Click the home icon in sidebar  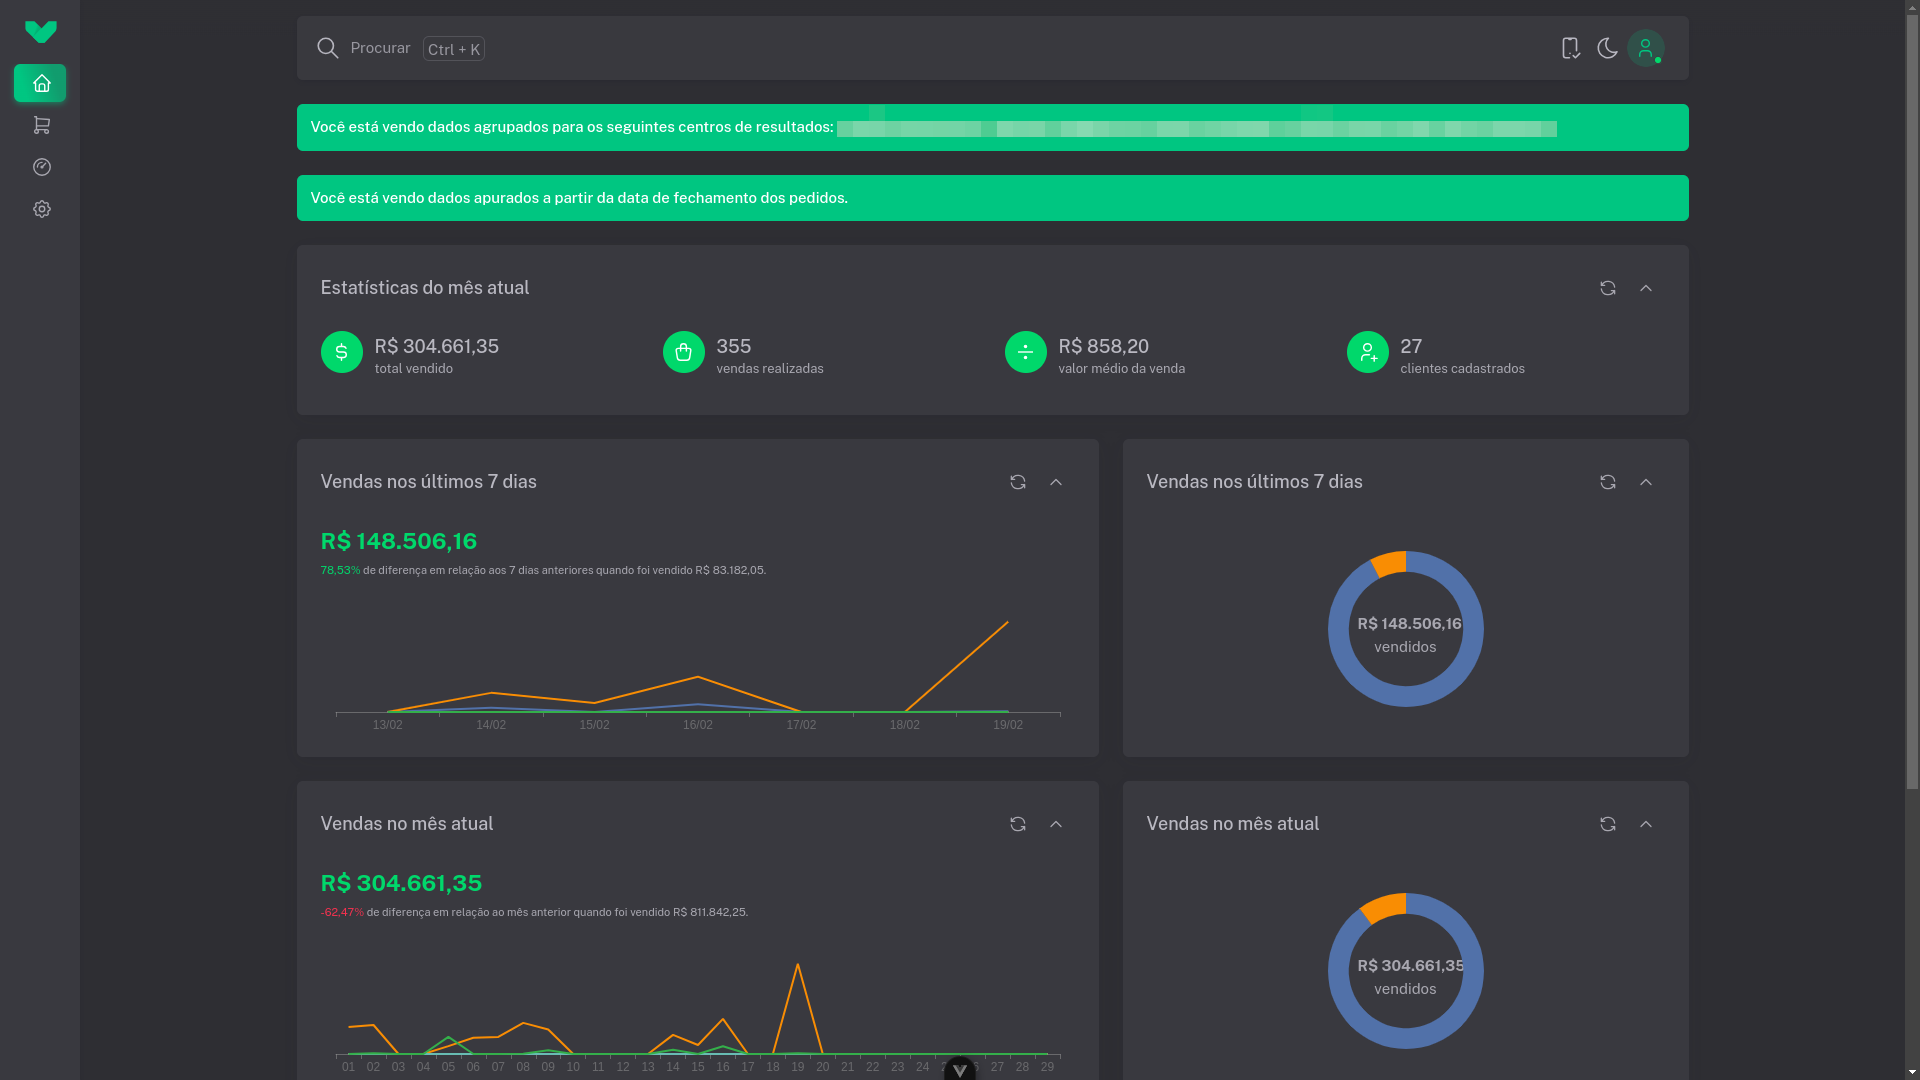pos(41,83)
